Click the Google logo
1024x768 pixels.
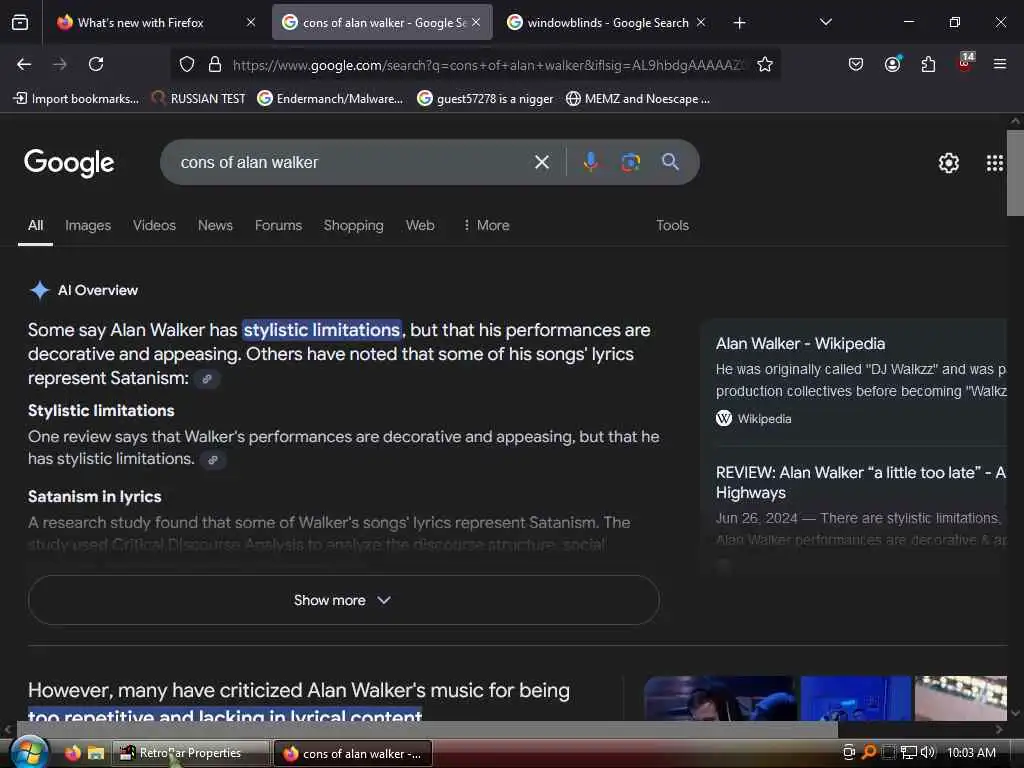69,163
